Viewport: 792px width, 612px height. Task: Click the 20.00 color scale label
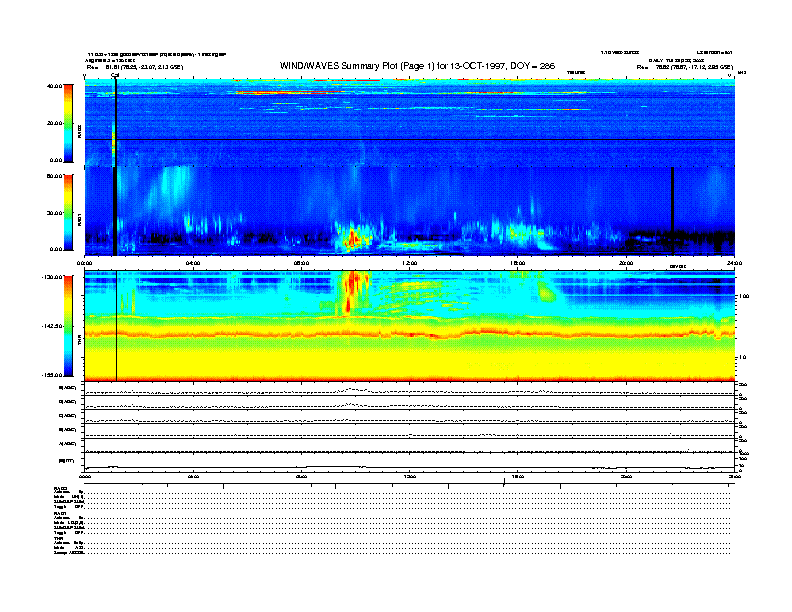(x=54, y=123)
